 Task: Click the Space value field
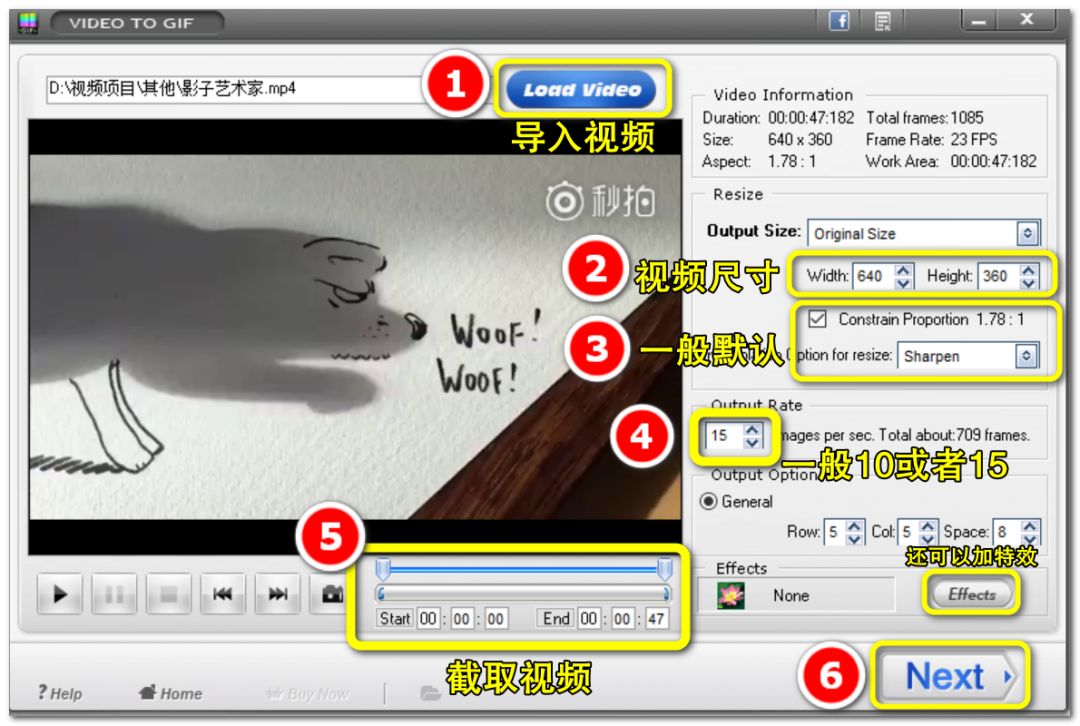coord(1006,532)
